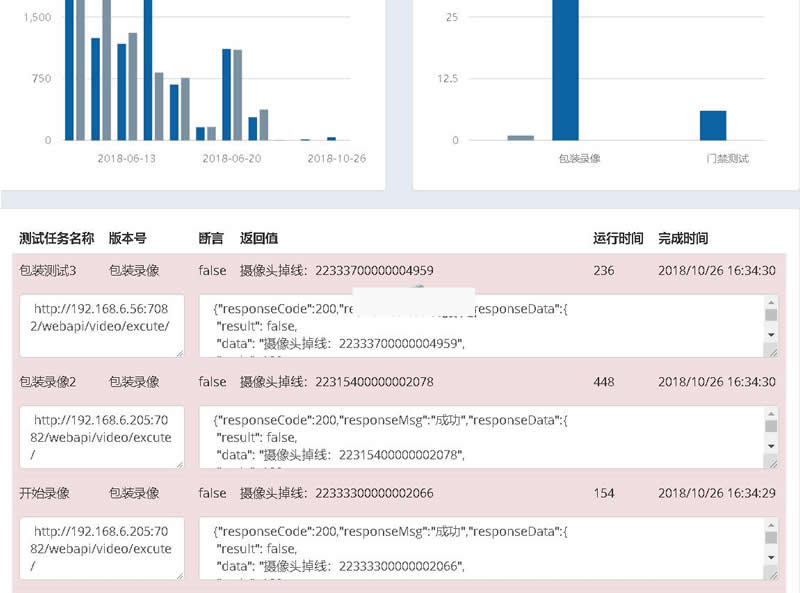800x593 pixels.
Task: Click return value 摄像头掉线: 22333300000002066
Action: pos(337,493)
